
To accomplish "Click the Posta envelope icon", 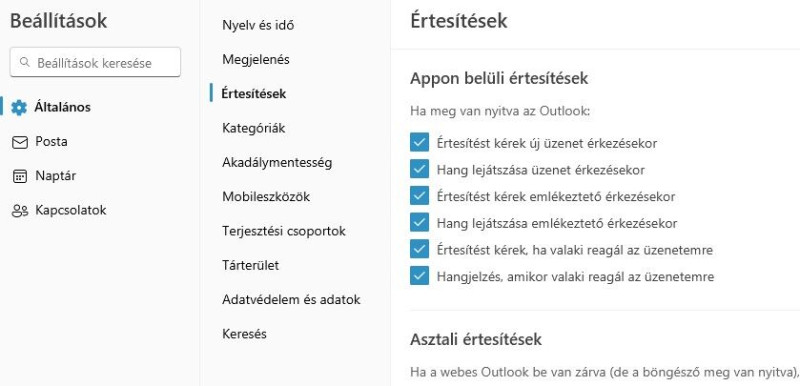I will (x=19, y=142).
